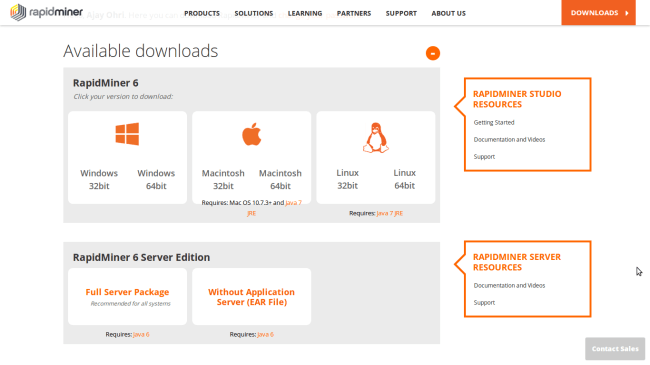This screenshot has height=365, width=650.
Task: Click the arrow icon on Downloads button
Action: [x=627, y=13]
